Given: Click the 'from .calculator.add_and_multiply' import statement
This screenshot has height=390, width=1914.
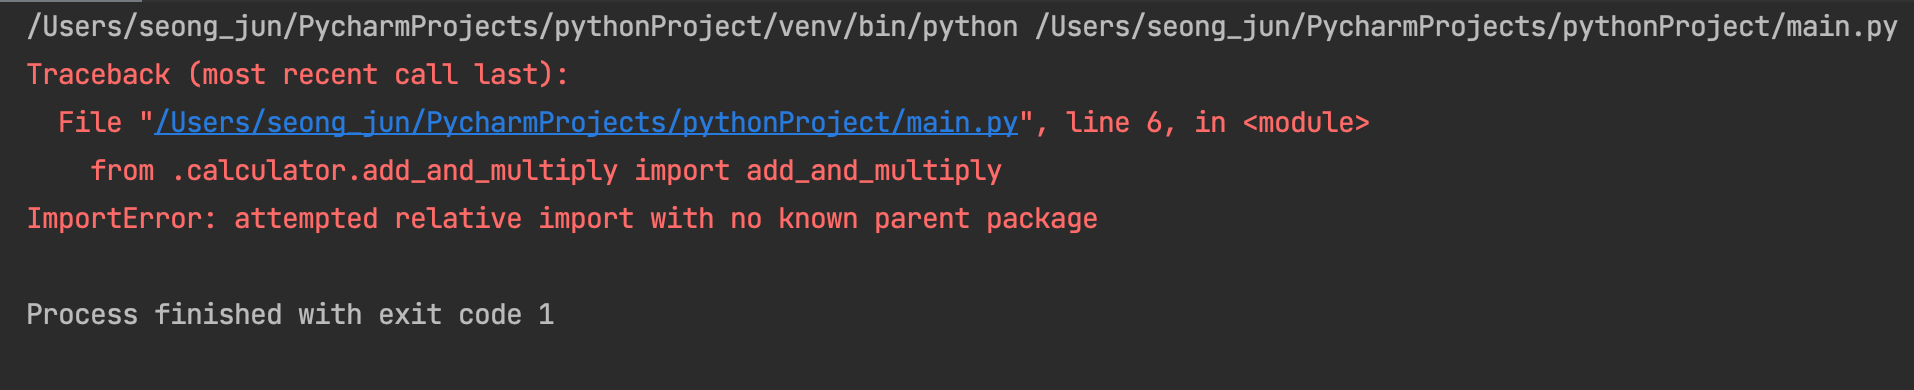Looking at the screenshot, I should click(x=354, y=171).
